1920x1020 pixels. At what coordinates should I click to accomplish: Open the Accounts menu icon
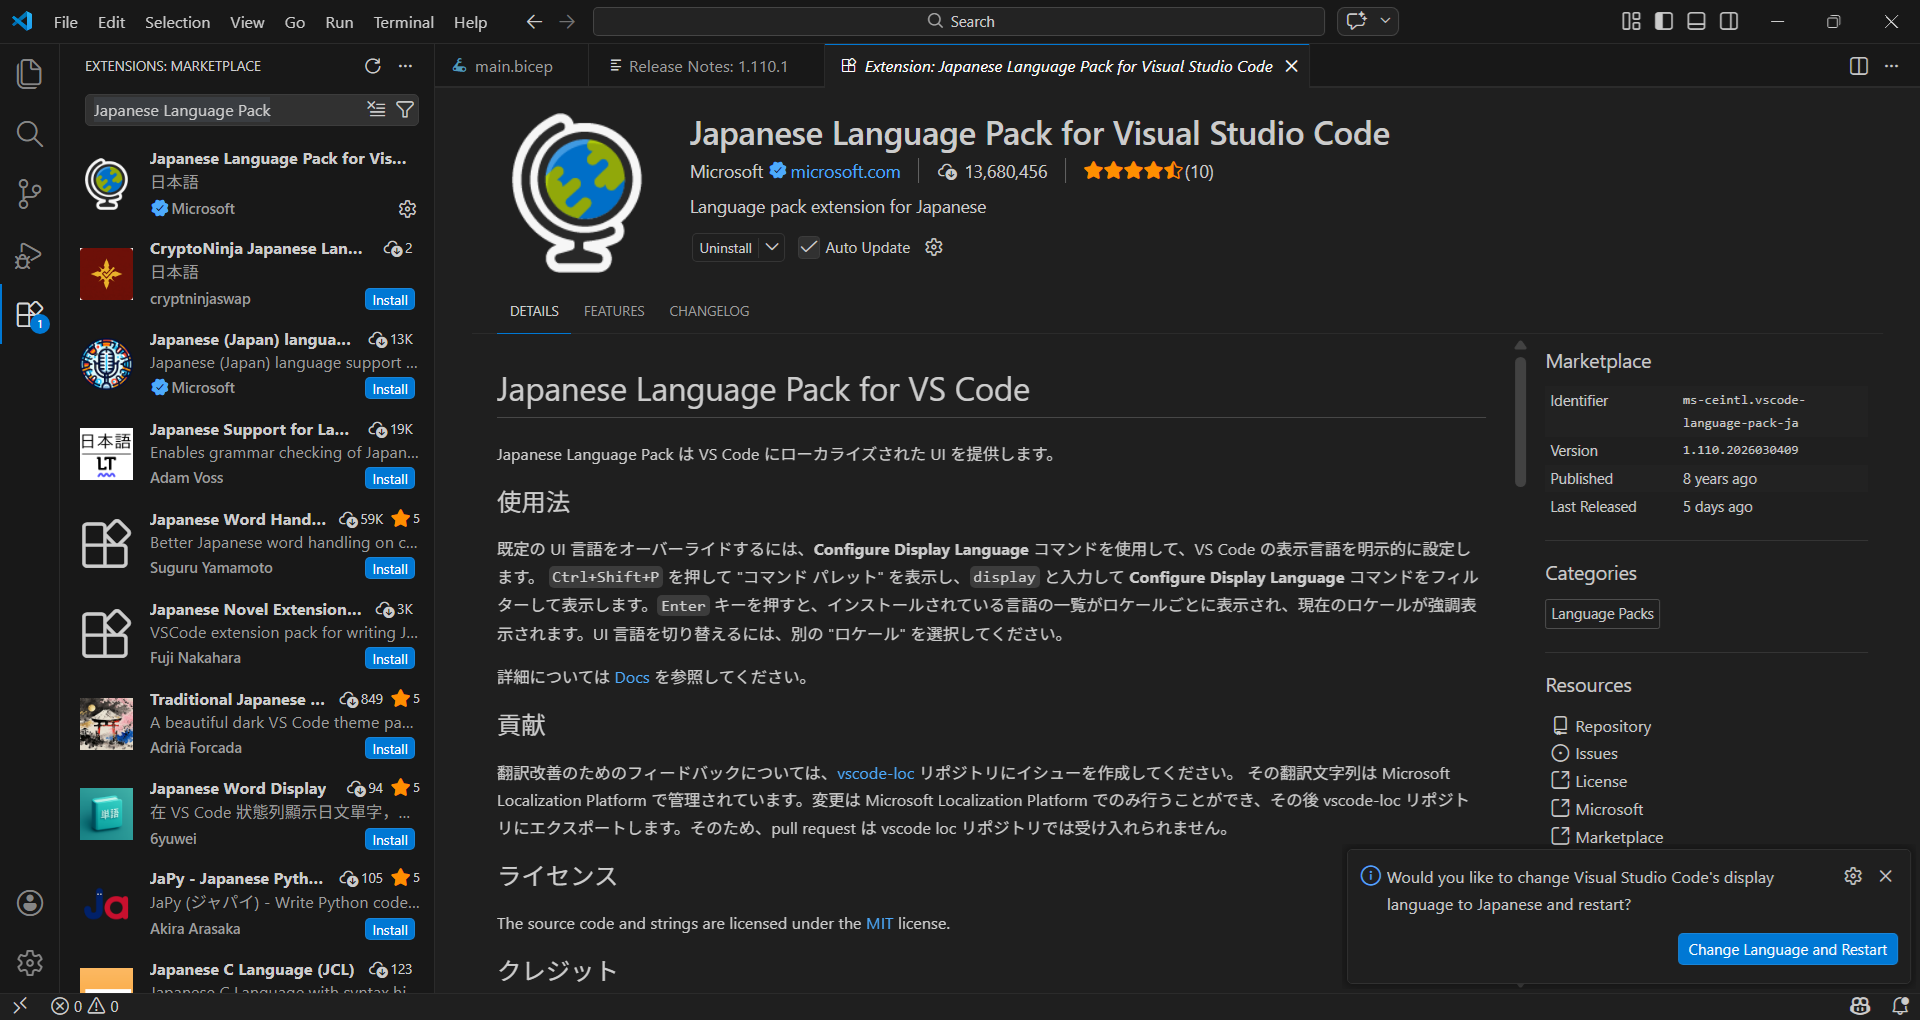click(30, 903)
